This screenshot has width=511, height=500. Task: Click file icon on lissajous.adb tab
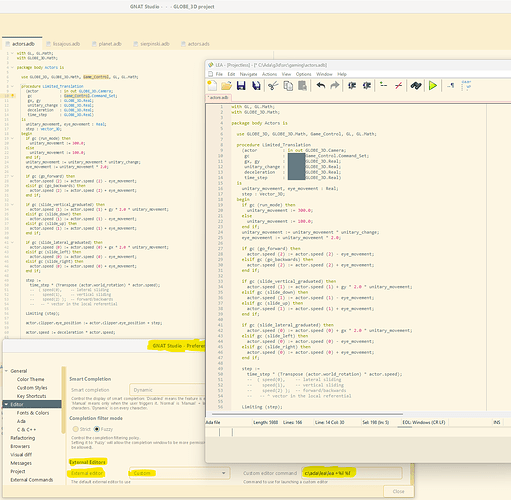[x=48, y=44]
